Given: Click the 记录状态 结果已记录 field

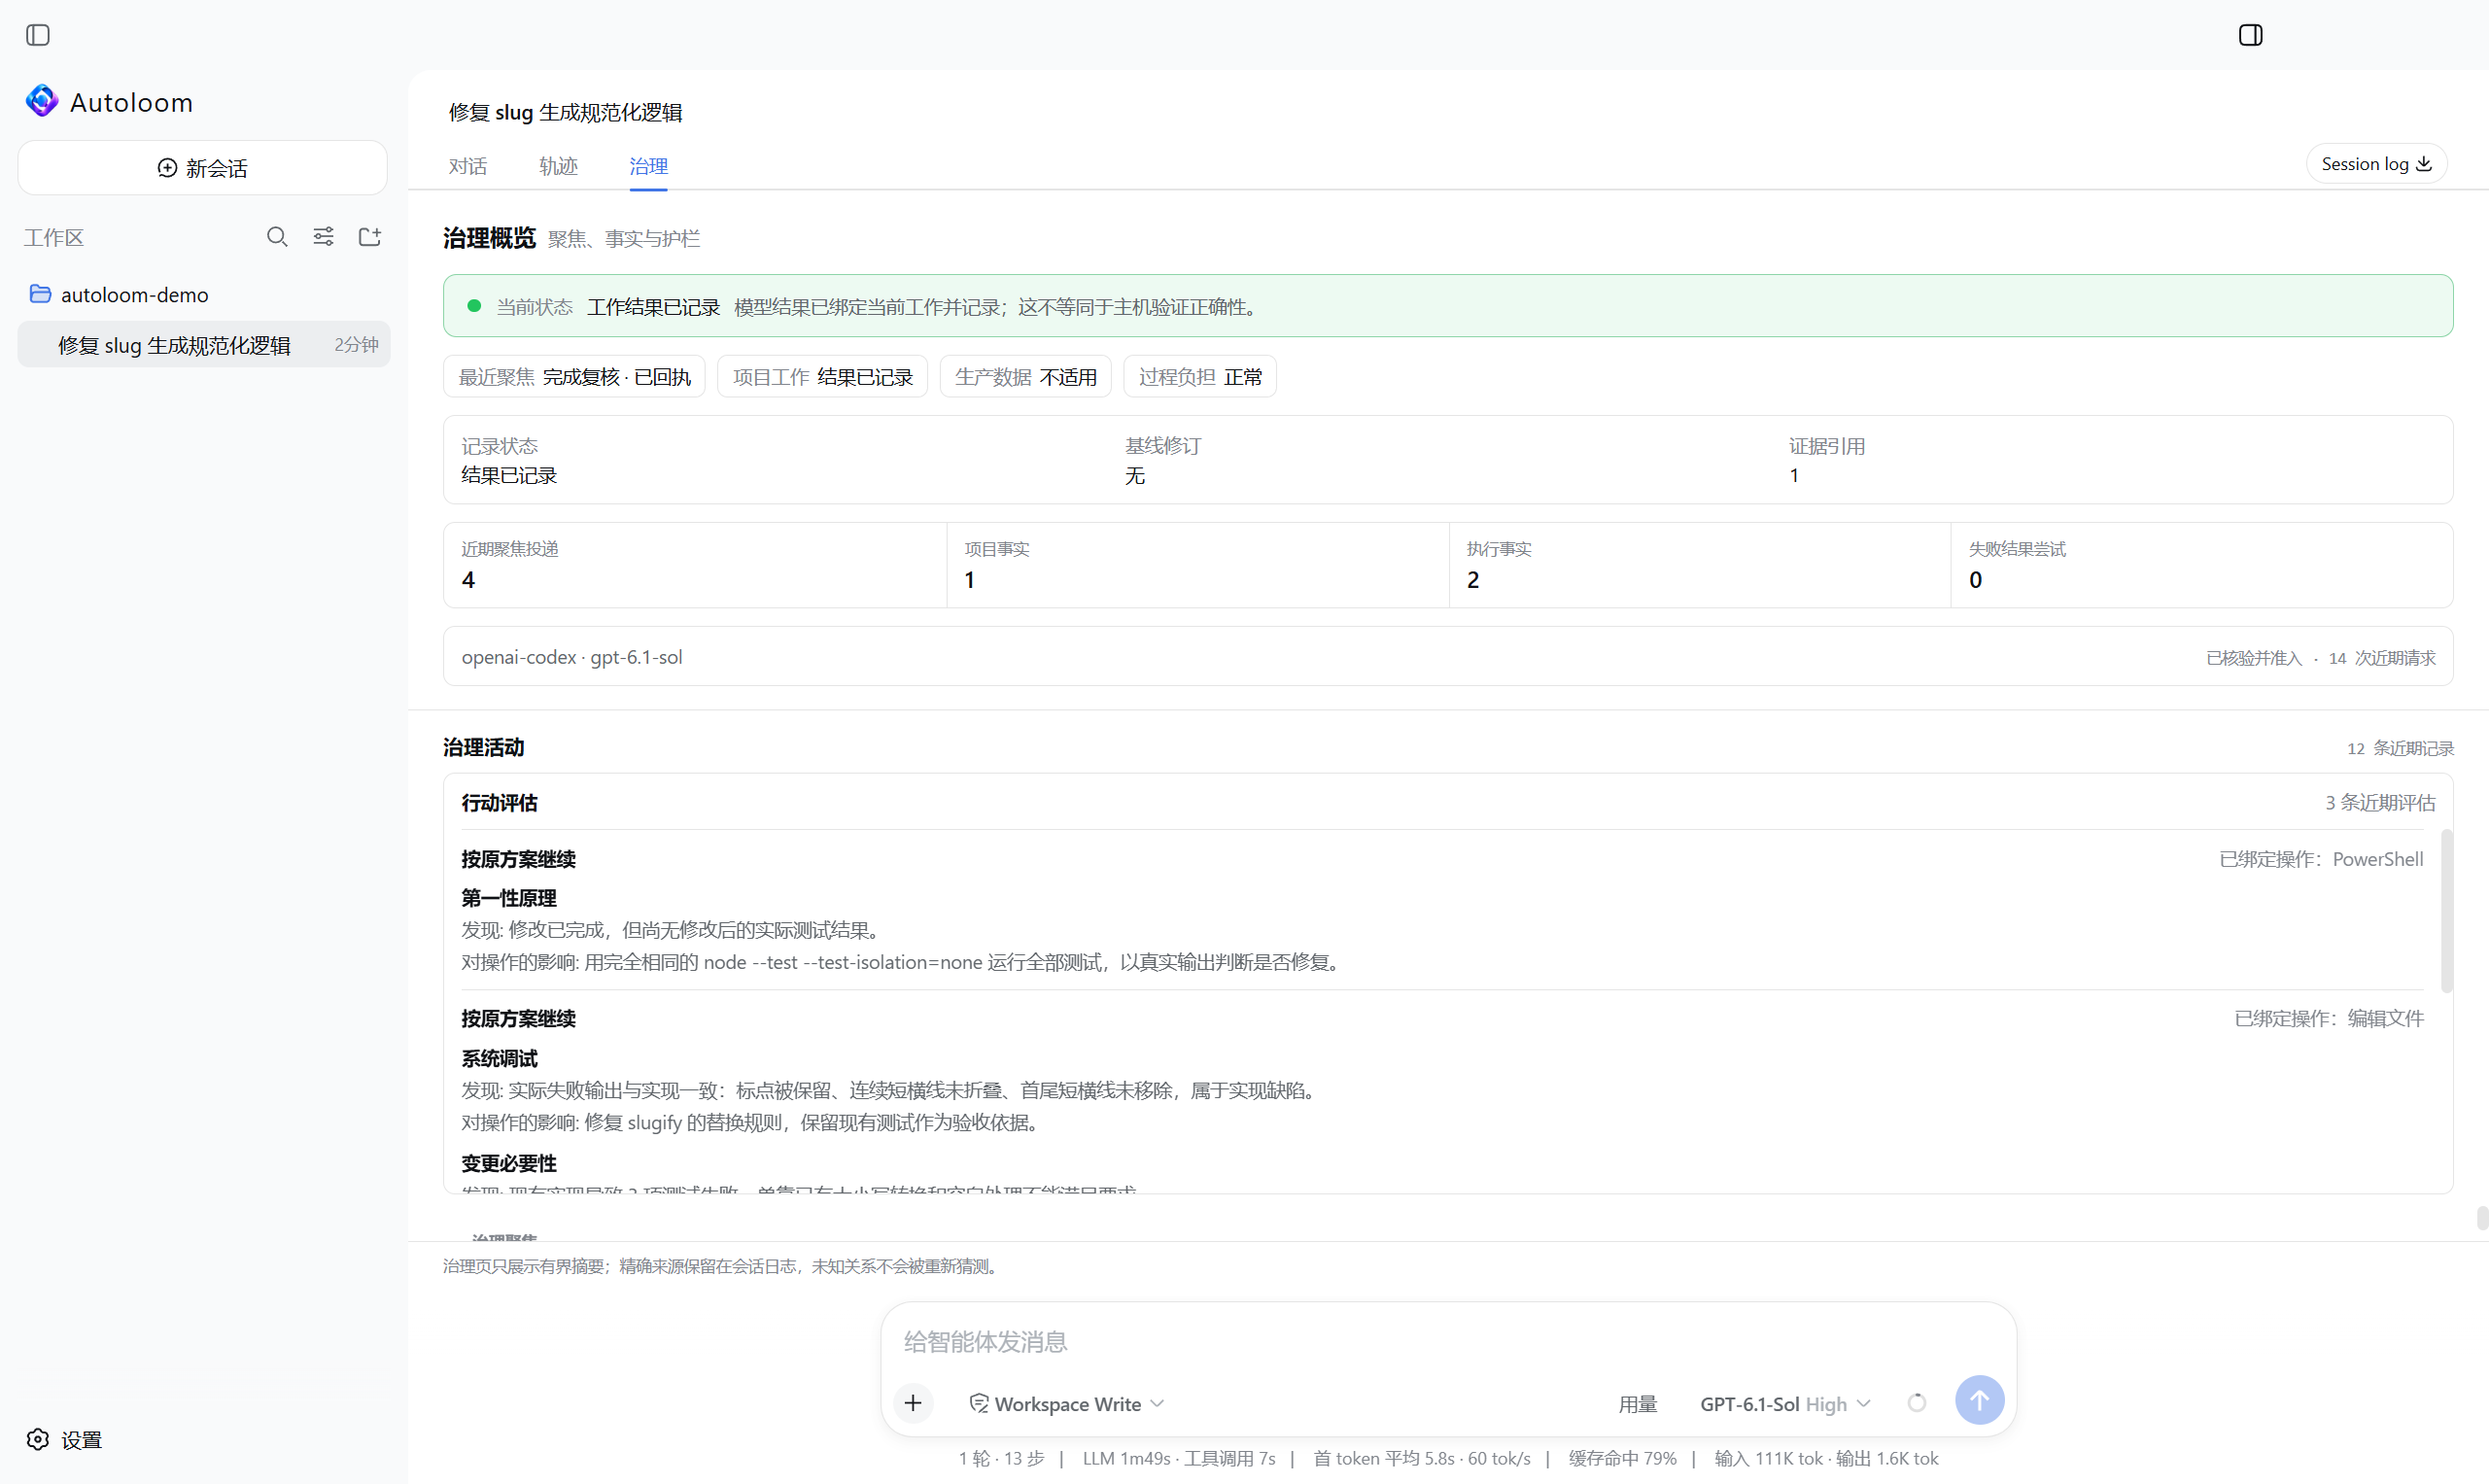Looking at the screenshot, I should [x=508, y=460].
